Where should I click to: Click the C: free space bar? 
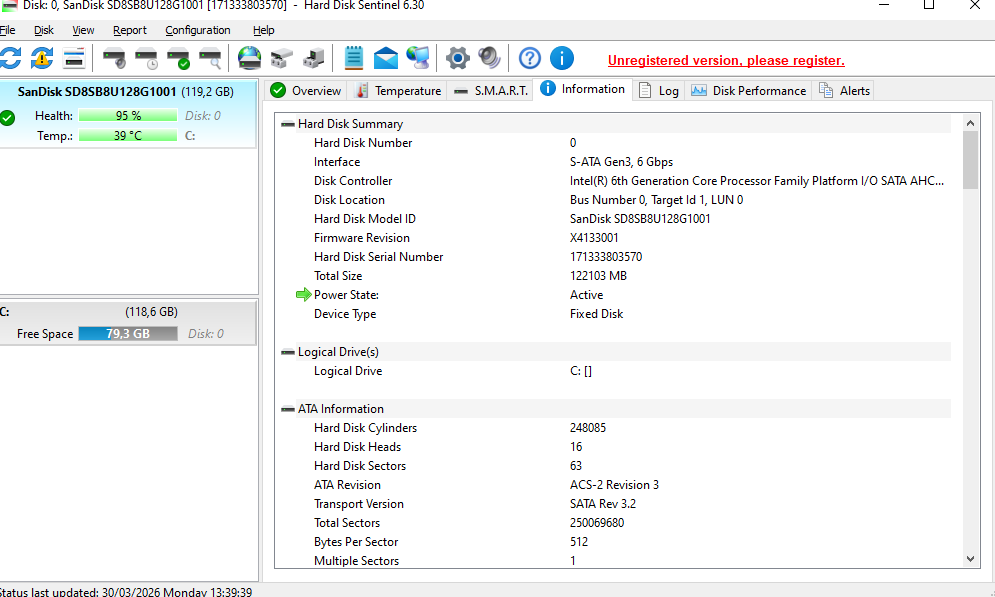[127, 333]
